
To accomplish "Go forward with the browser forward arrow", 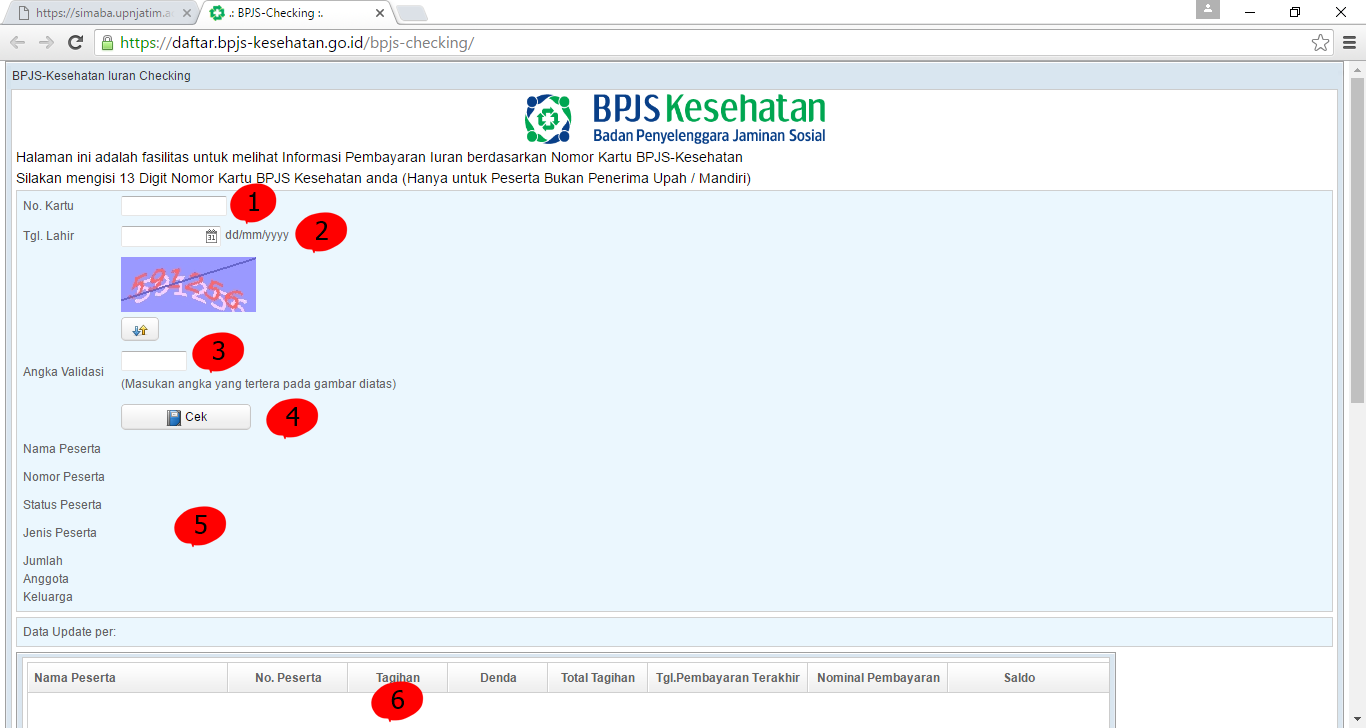I will 46,42.
